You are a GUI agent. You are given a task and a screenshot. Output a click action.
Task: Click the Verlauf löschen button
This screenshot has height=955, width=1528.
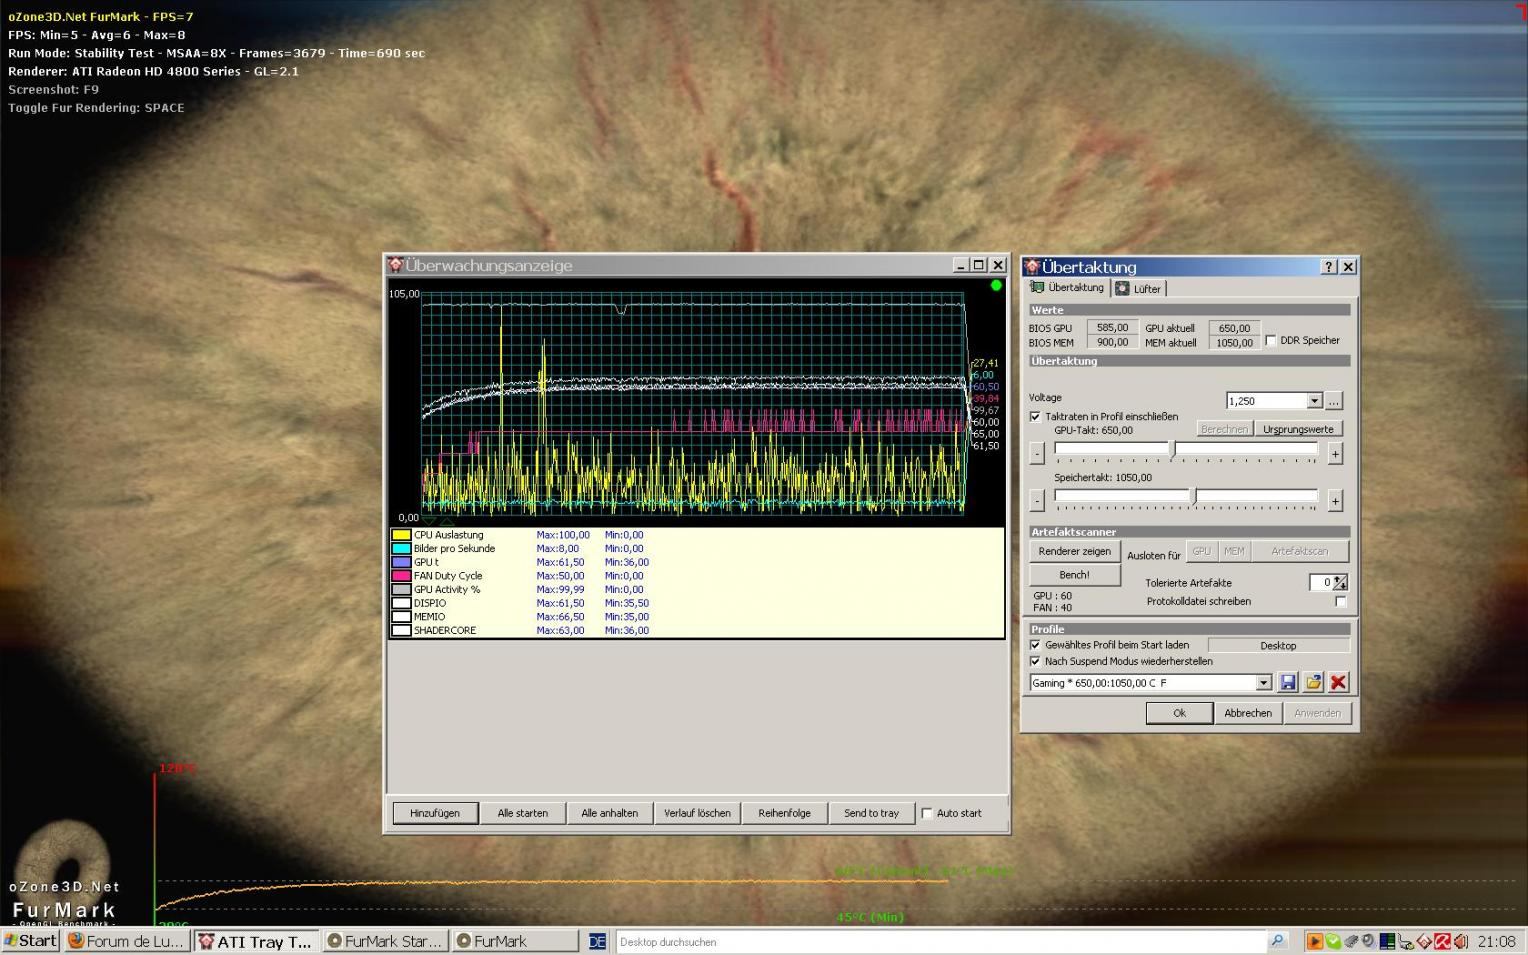coord(697,813)
